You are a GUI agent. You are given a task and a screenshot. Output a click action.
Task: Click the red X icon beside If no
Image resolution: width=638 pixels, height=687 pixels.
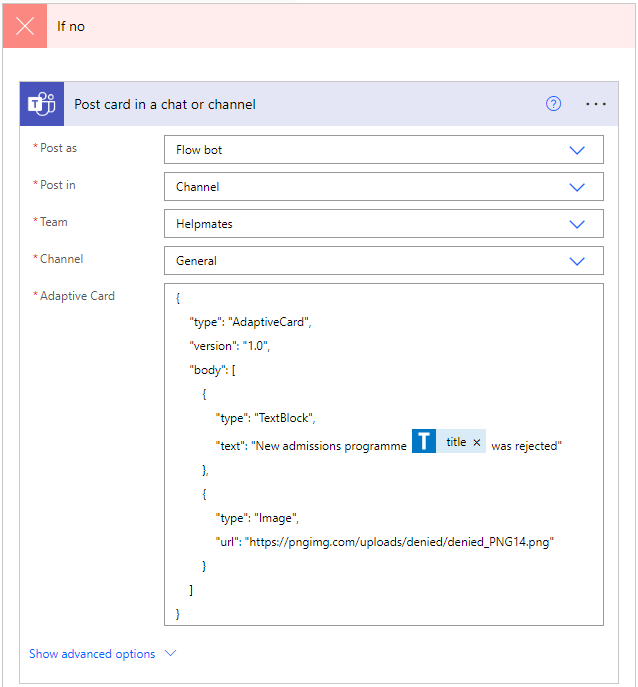click(x=25, y=26)
